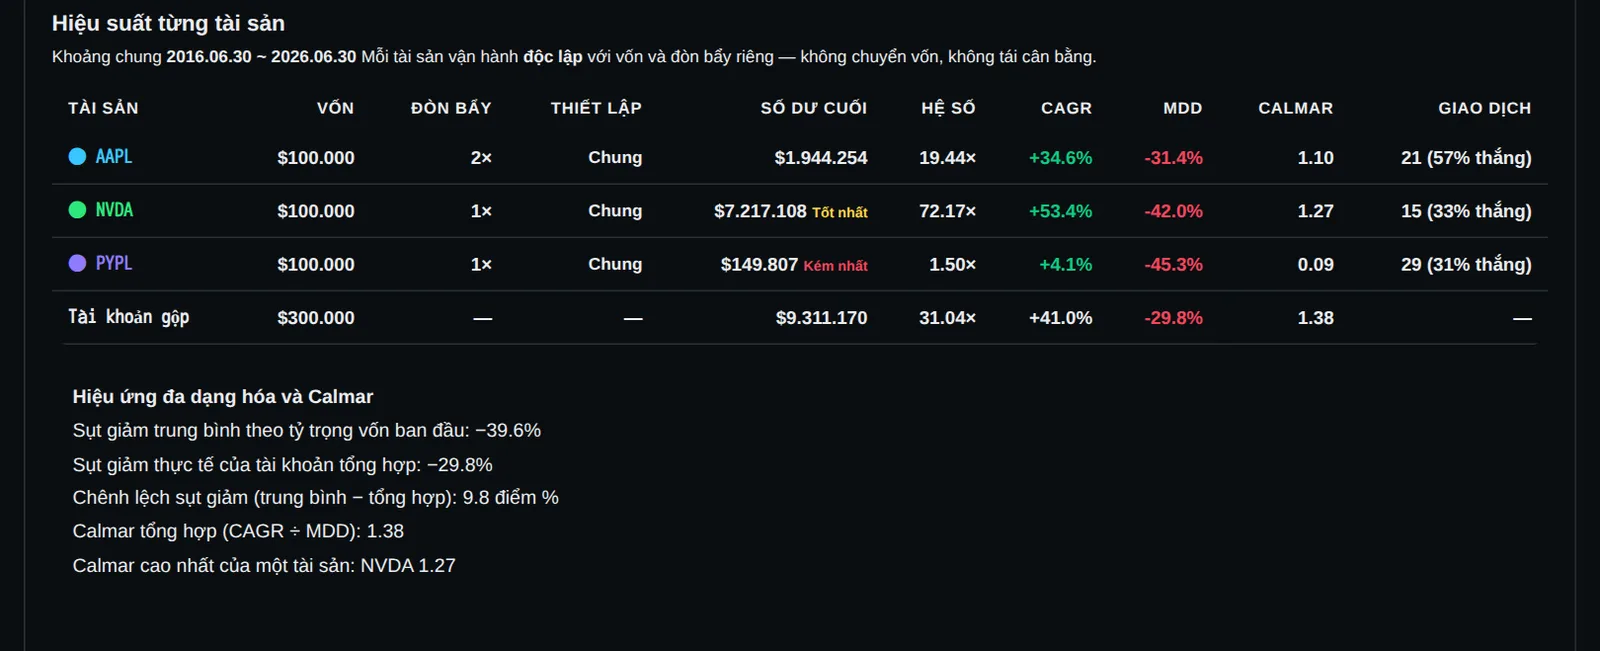Click combined CAGR +41.0%
This screenshot has width=1600, height=651.
coord(1061,318)
